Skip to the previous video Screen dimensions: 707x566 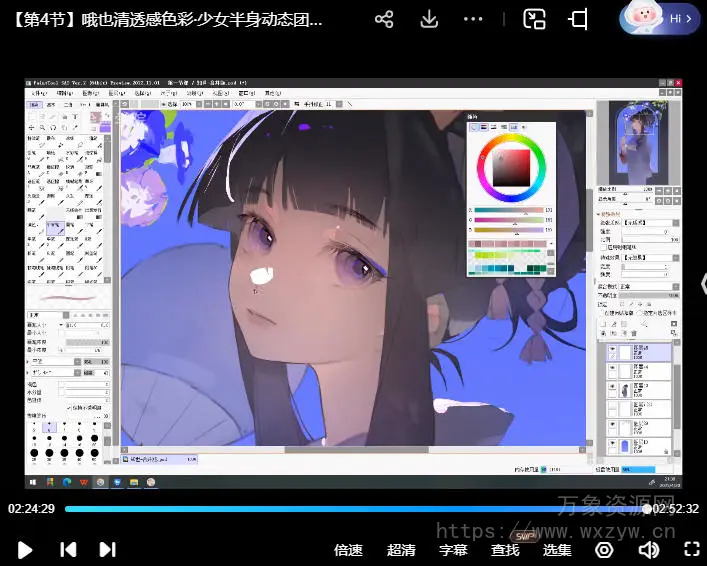68,549
